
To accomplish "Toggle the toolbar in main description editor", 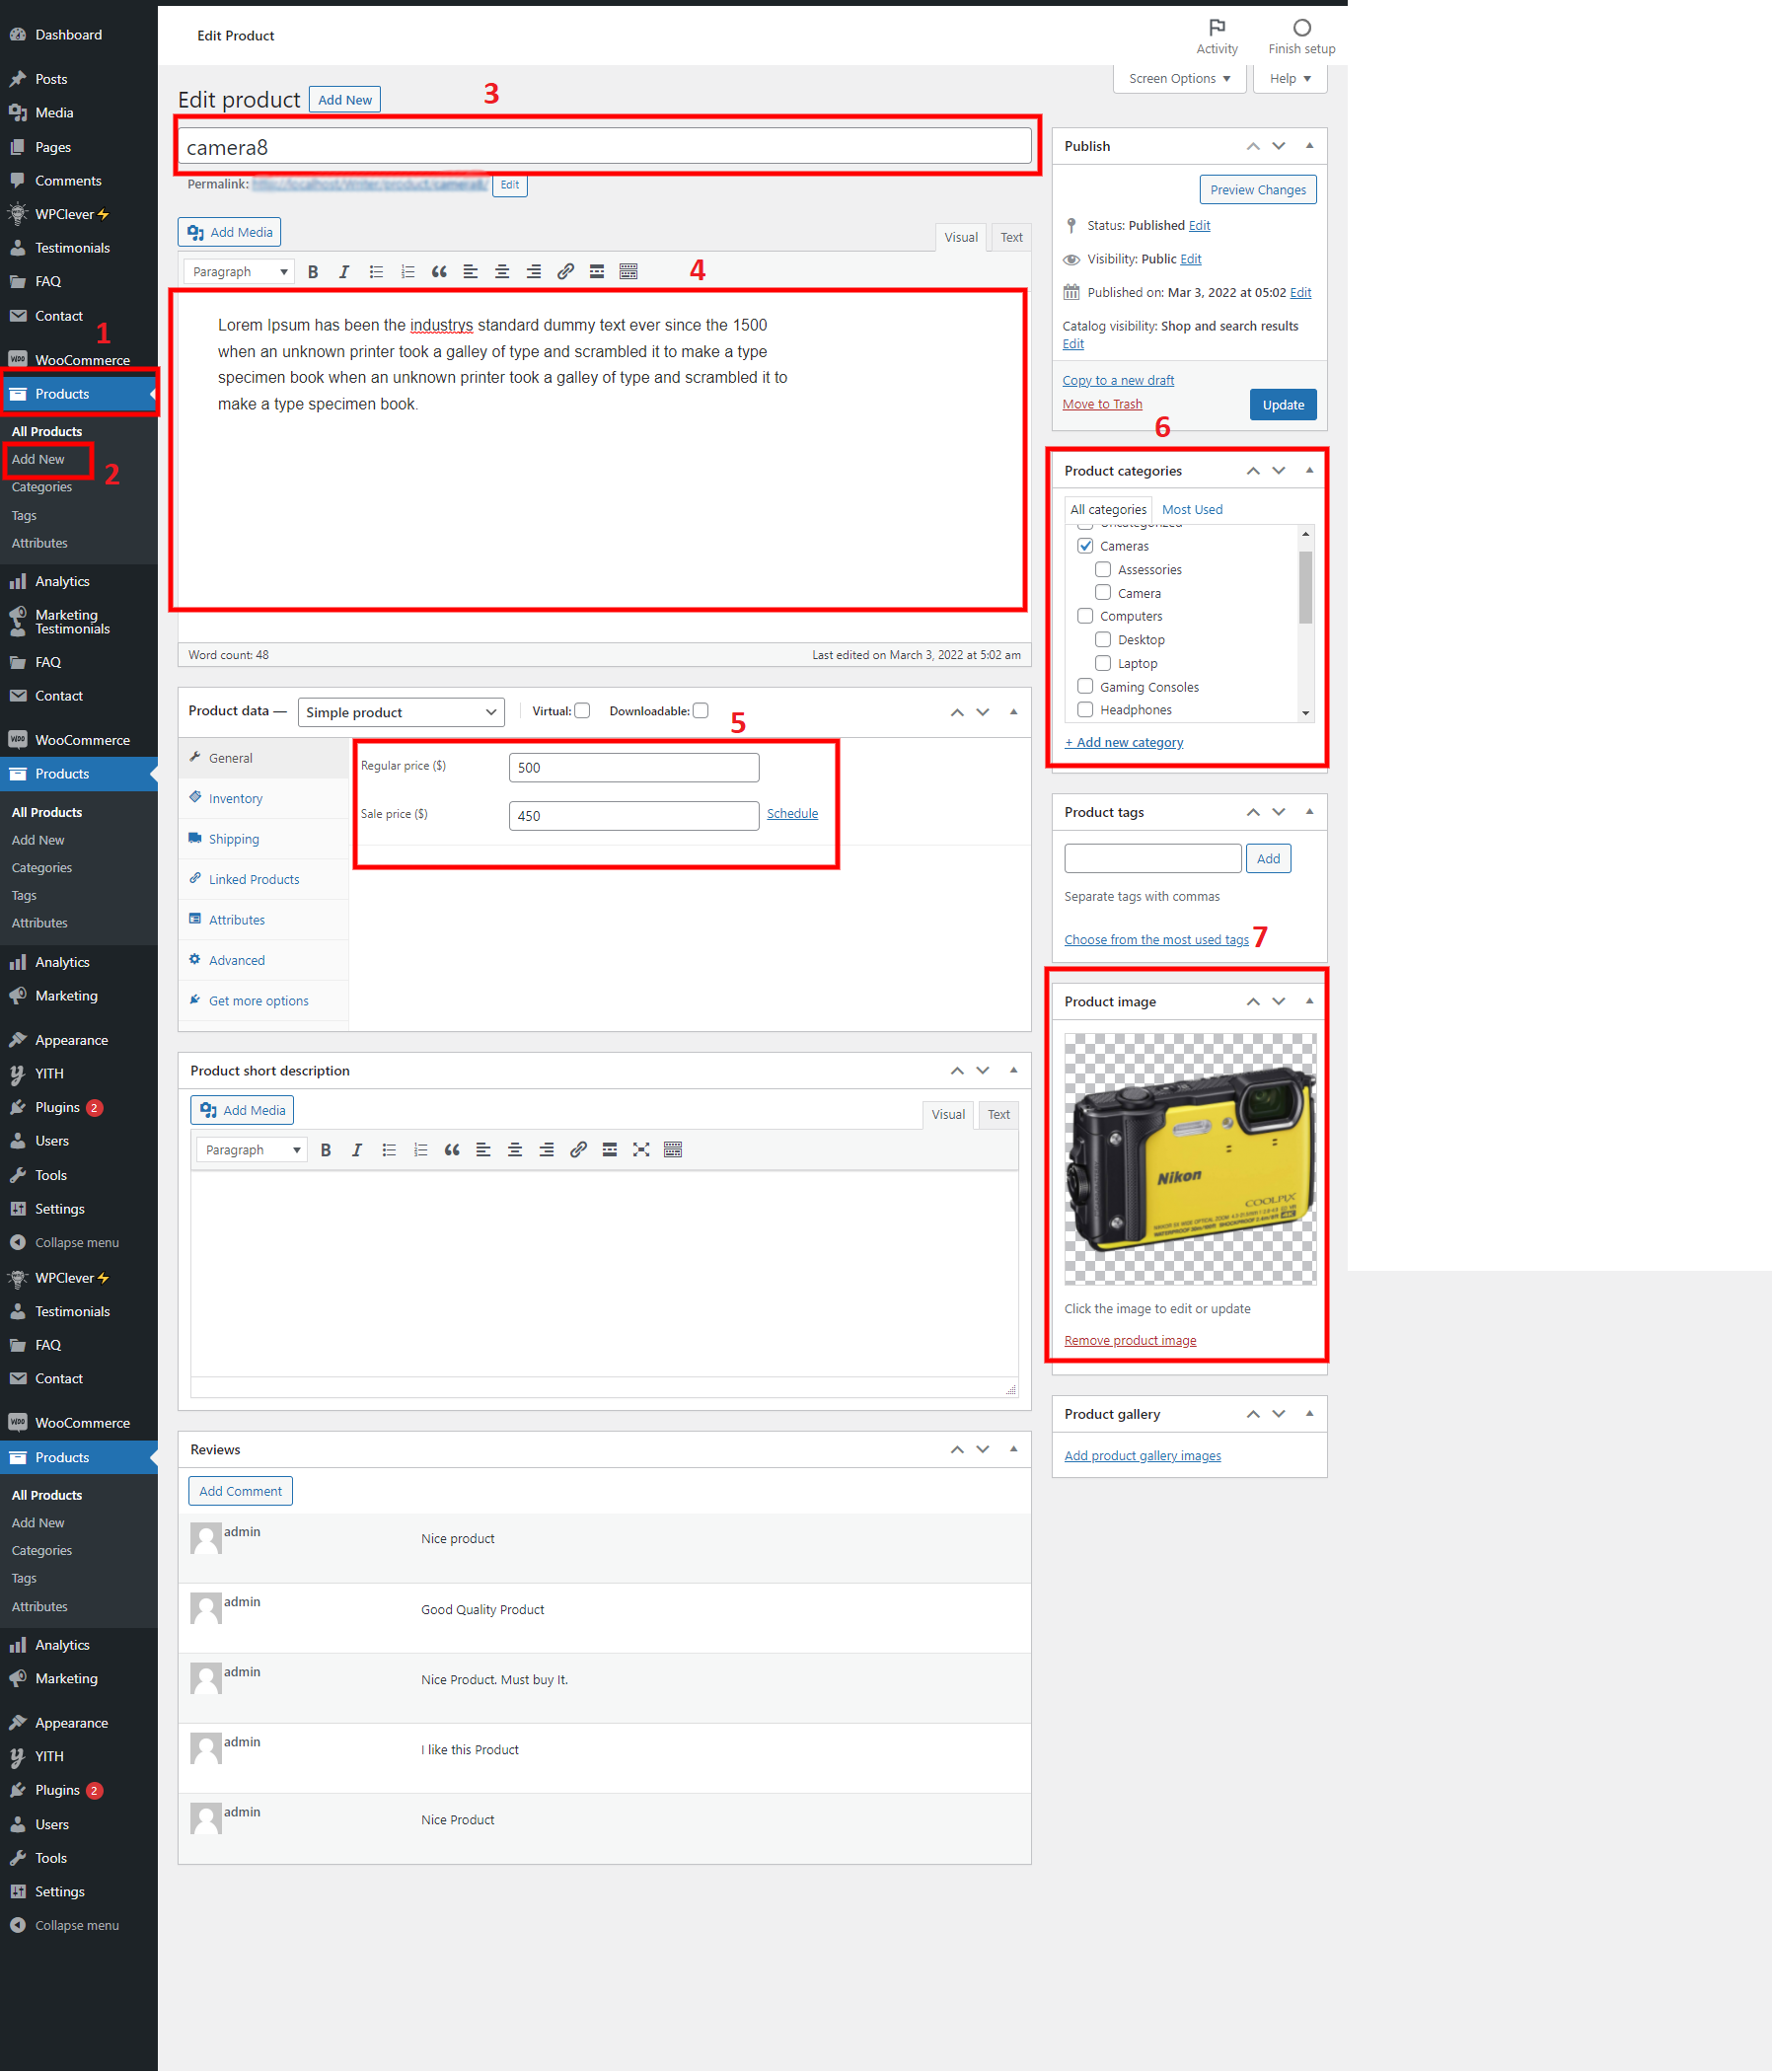I will 628,272.
